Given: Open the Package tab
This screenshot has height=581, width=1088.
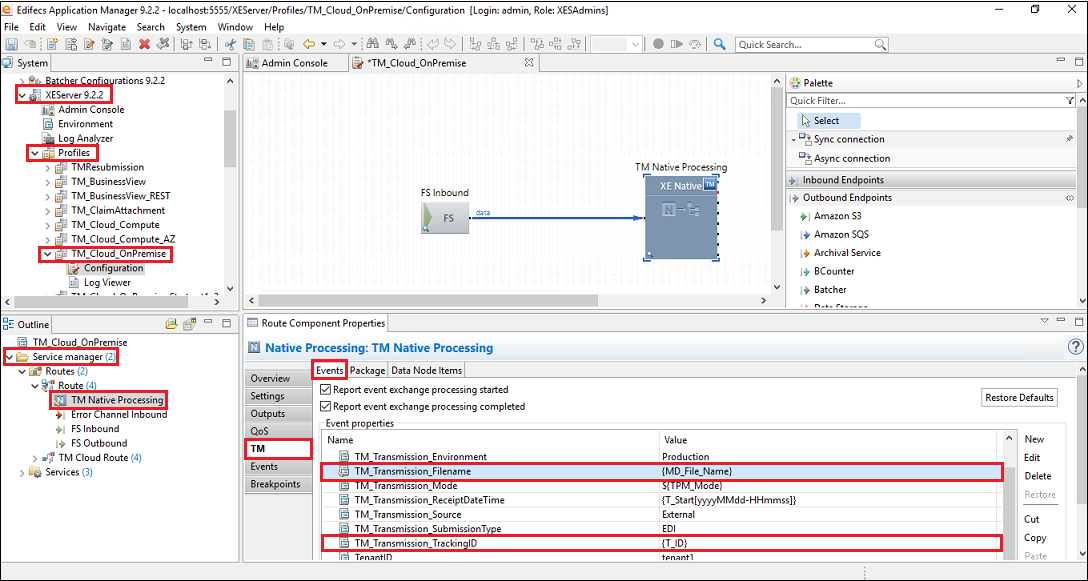Looking at the screenshot, I should pyautogui.click(x=367, y=371).
